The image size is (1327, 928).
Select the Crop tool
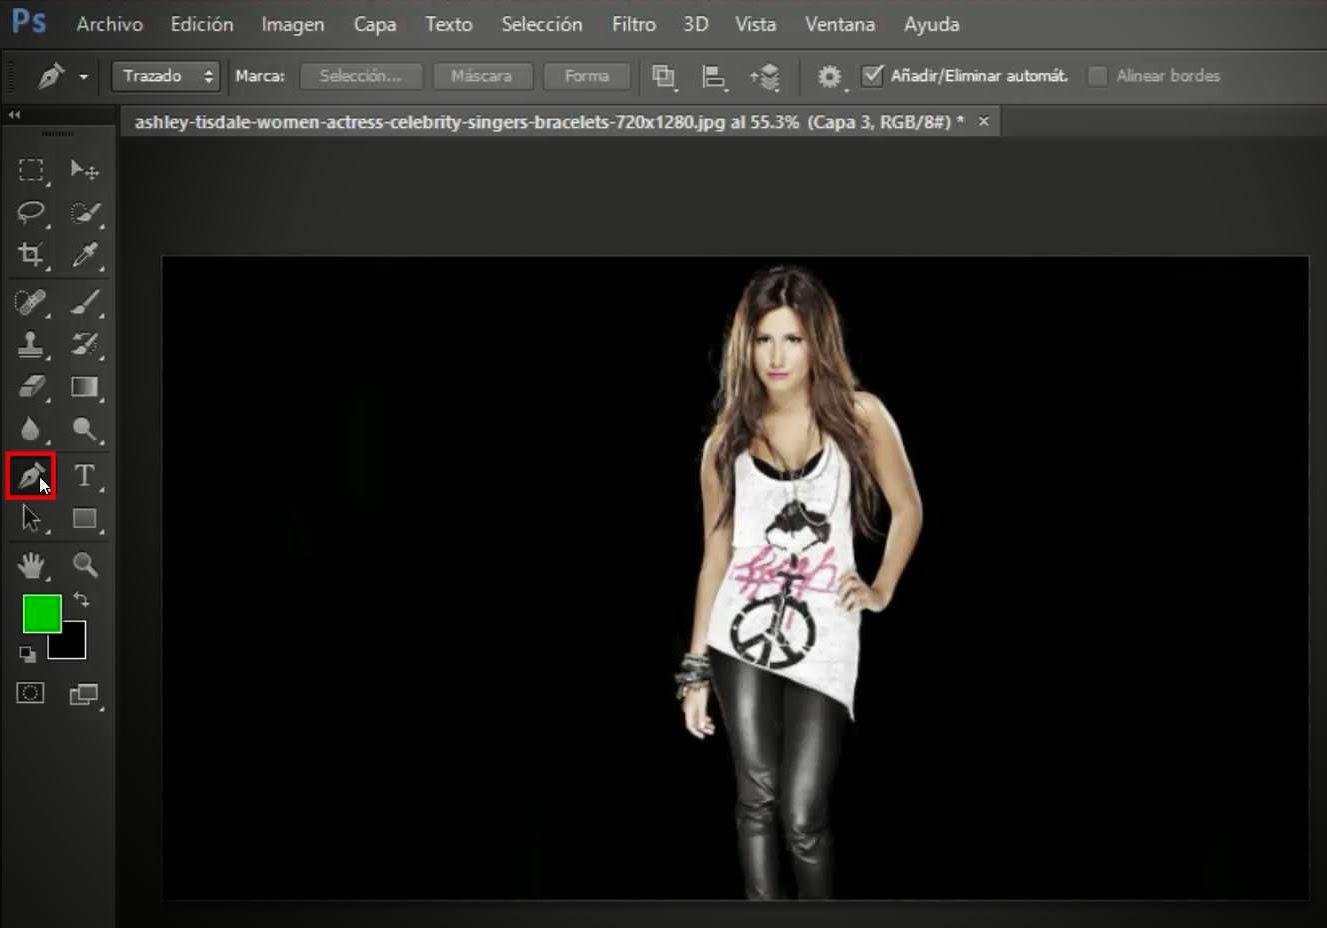31,254
